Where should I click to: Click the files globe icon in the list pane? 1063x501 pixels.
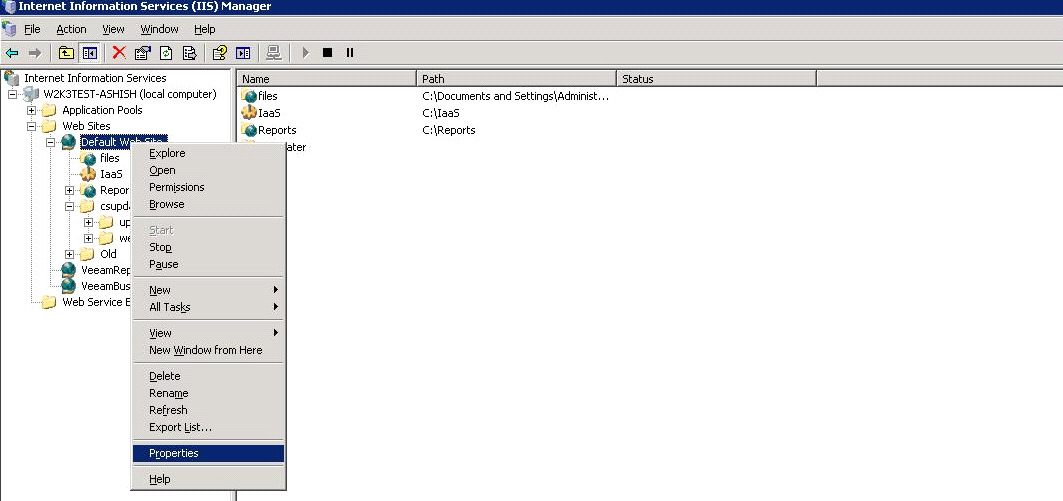249,96
